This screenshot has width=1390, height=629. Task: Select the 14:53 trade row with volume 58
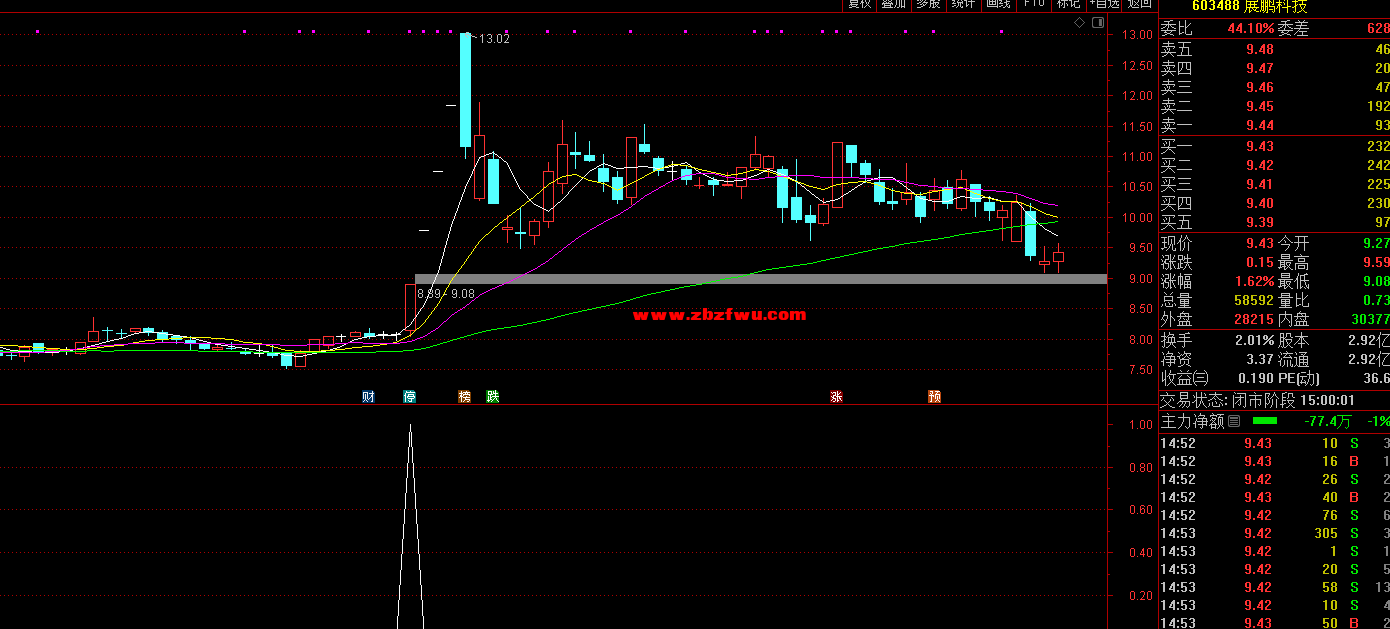1274,588
